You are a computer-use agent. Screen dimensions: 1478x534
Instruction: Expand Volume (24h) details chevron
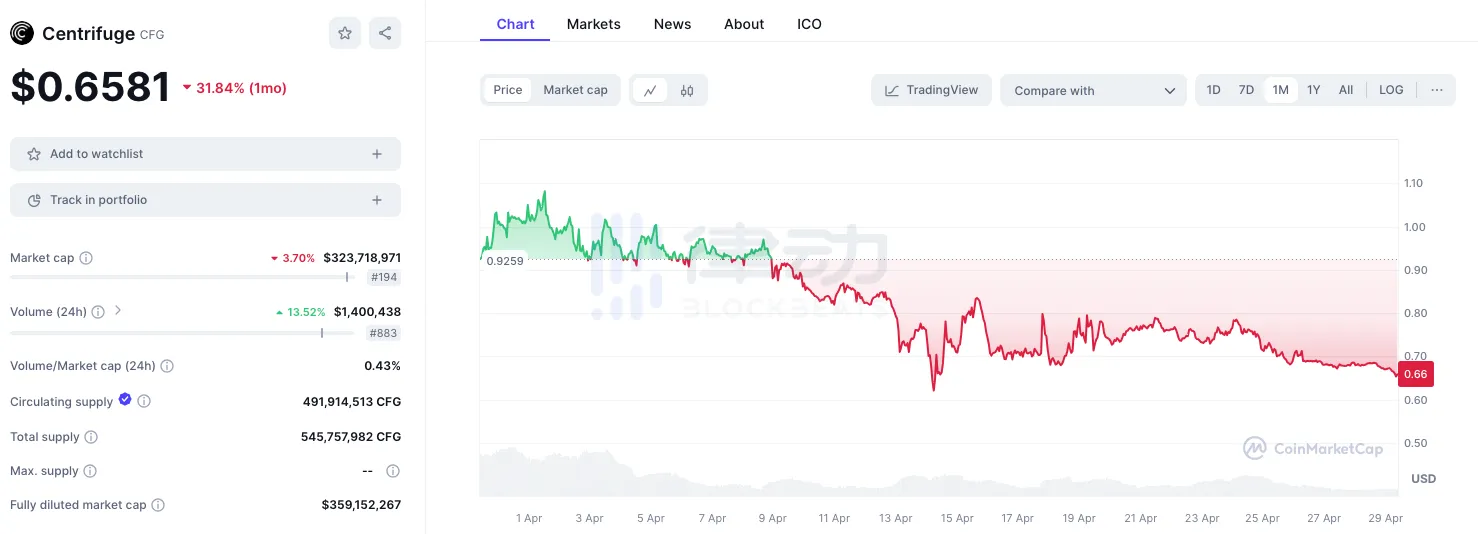click(118, 311)
